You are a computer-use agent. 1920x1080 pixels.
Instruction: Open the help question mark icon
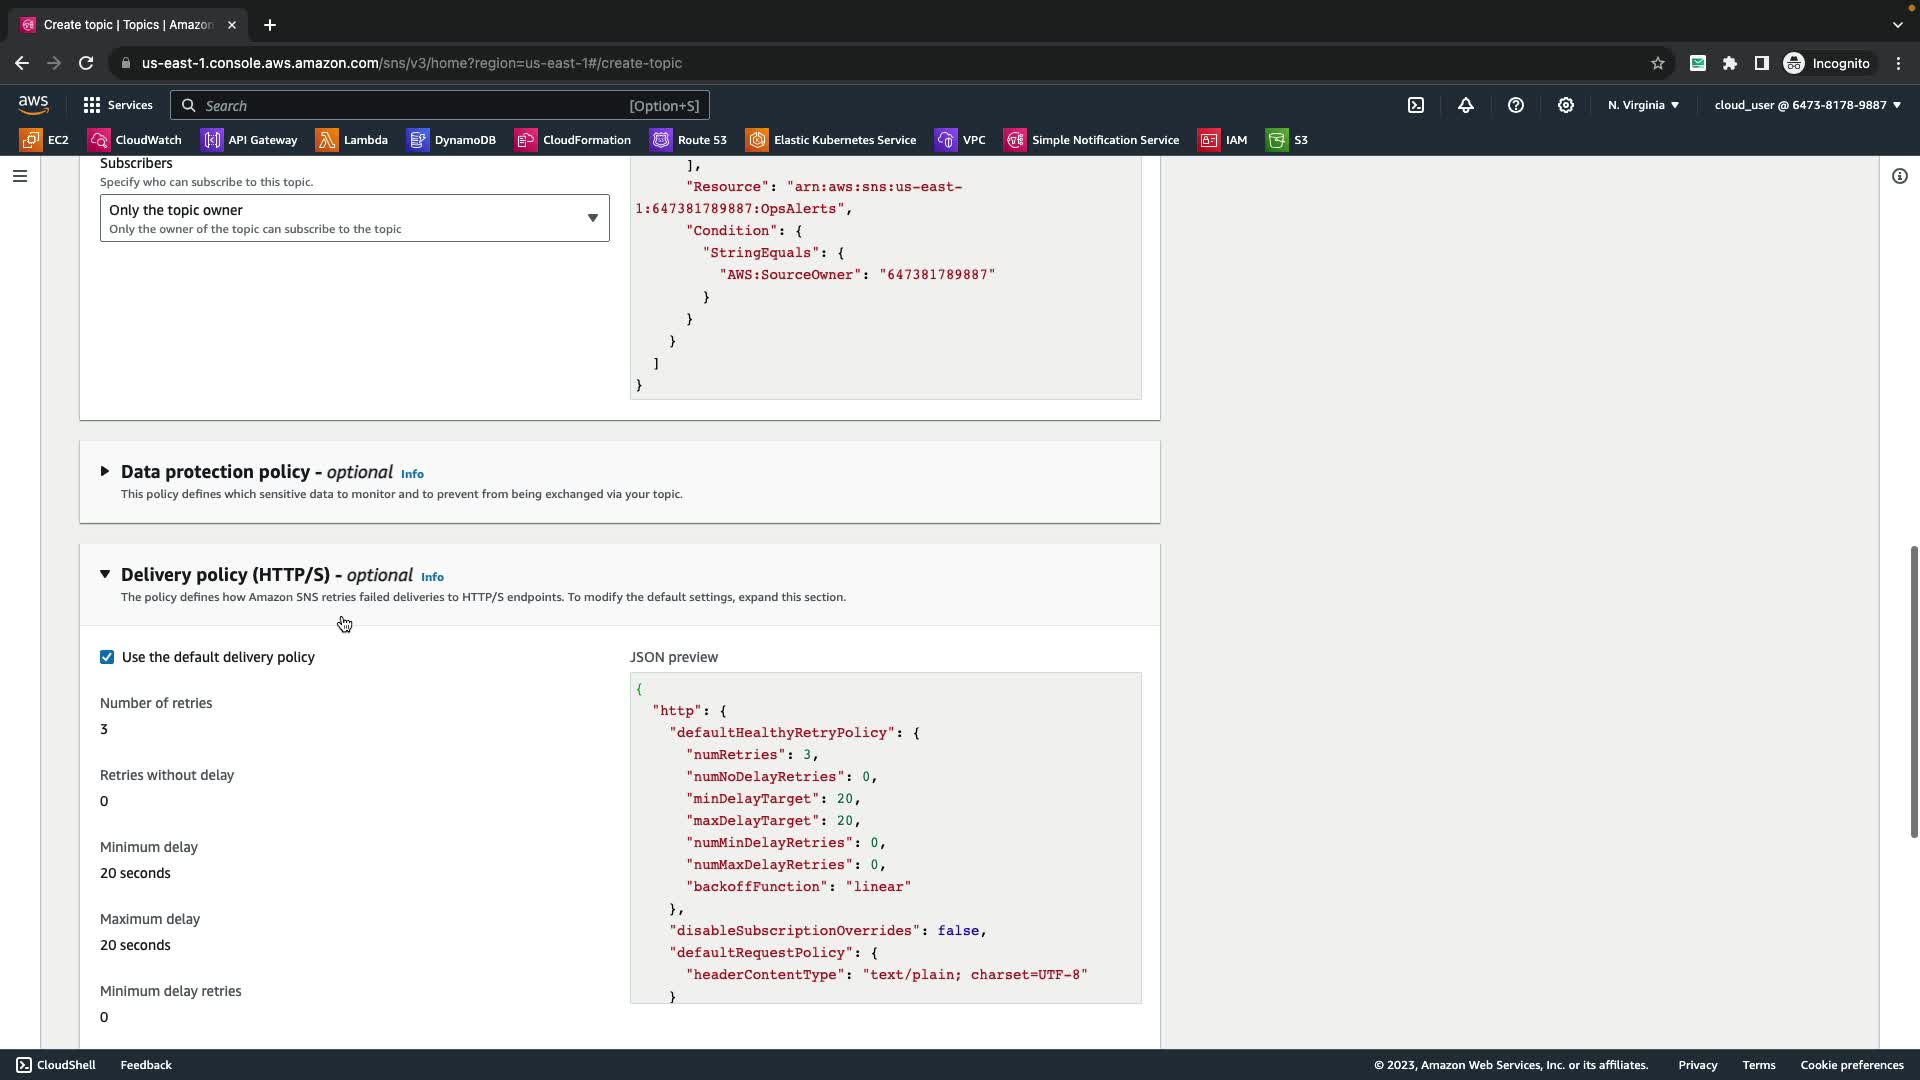click(x=1516, y=105)
